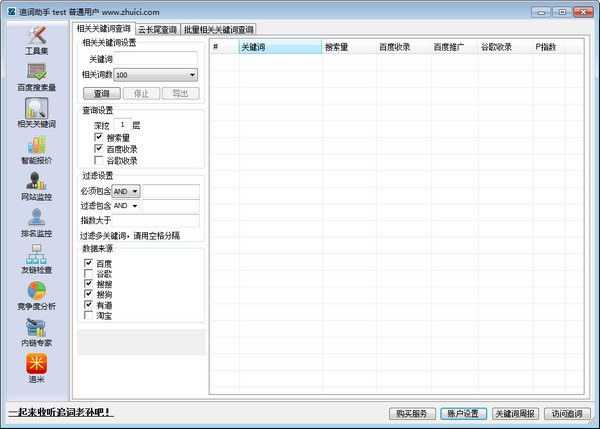Image resolution: width=600 pixels, height=429 pixels.
Task: Click the 查询 button
Action: 102,93
